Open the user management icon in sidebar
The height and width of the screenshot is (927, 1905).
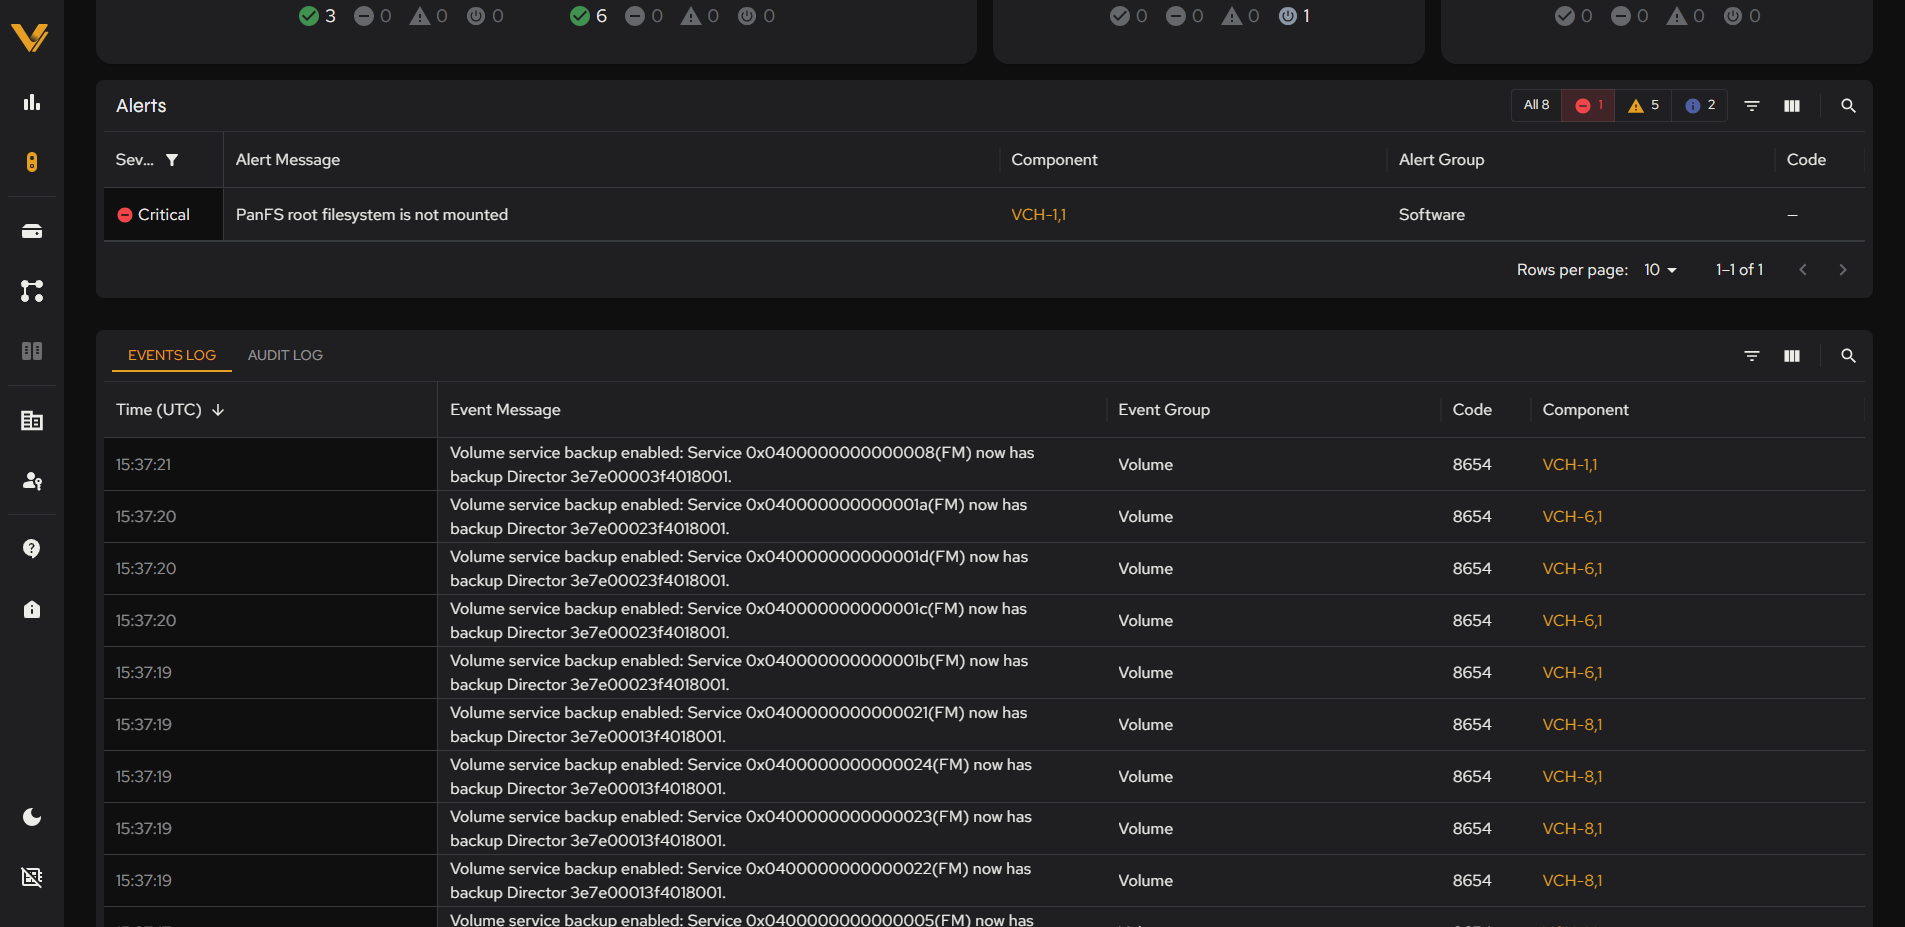tap(32, 481)
